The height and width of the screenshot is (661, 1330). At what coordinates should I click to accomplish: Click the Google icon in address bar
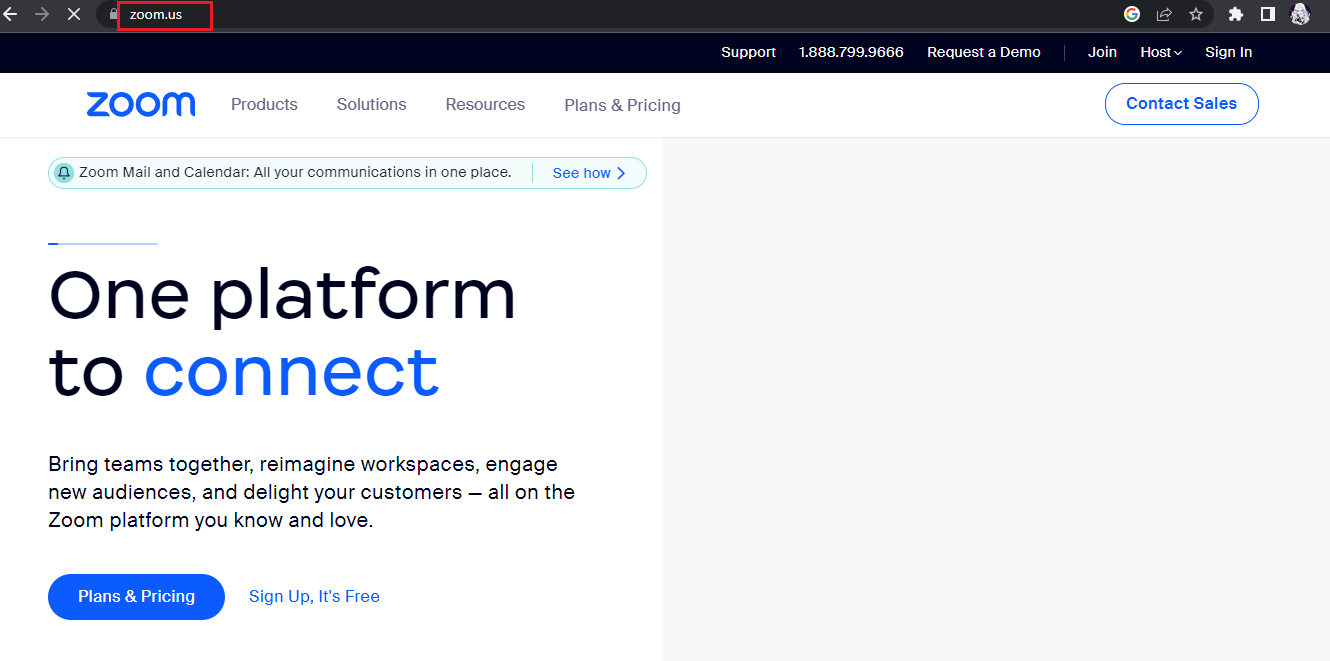(1132, 14)
